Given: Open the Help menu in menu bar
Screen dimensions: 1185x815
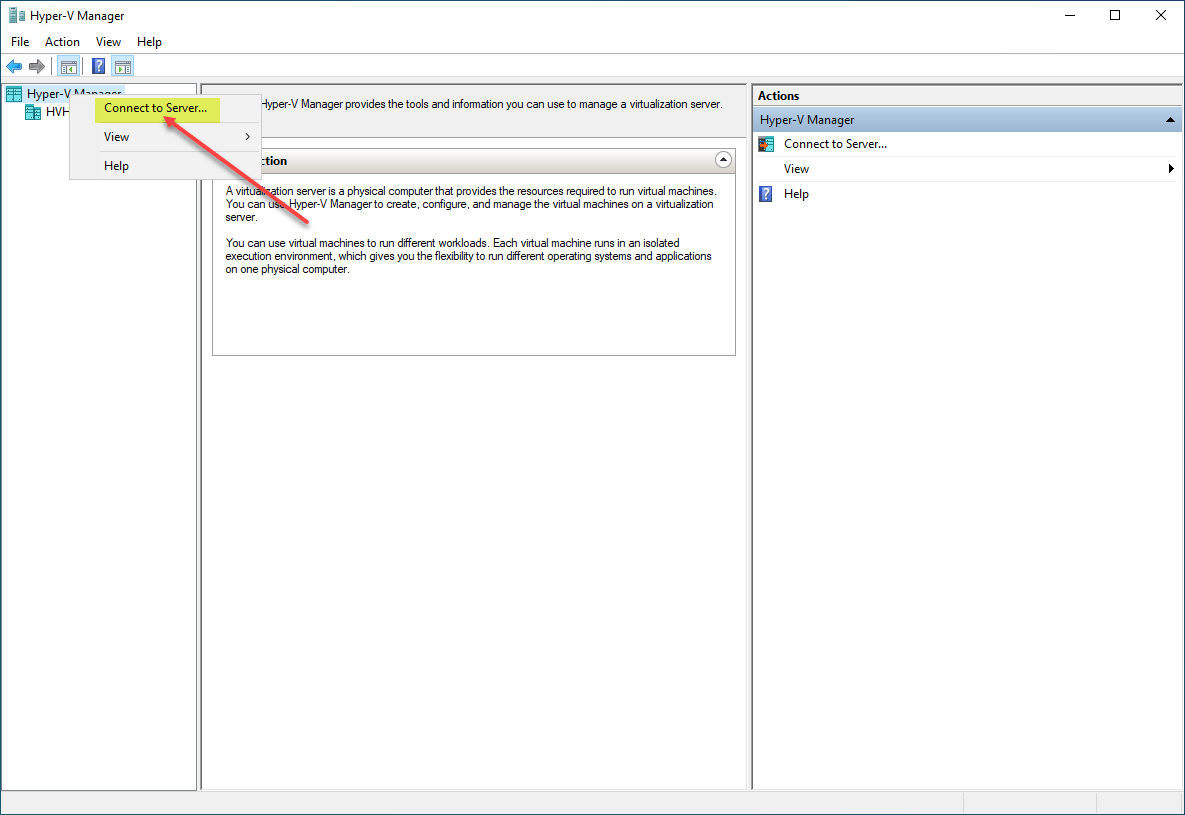Looking at the screenshot, I should click(x=149, y=42).
